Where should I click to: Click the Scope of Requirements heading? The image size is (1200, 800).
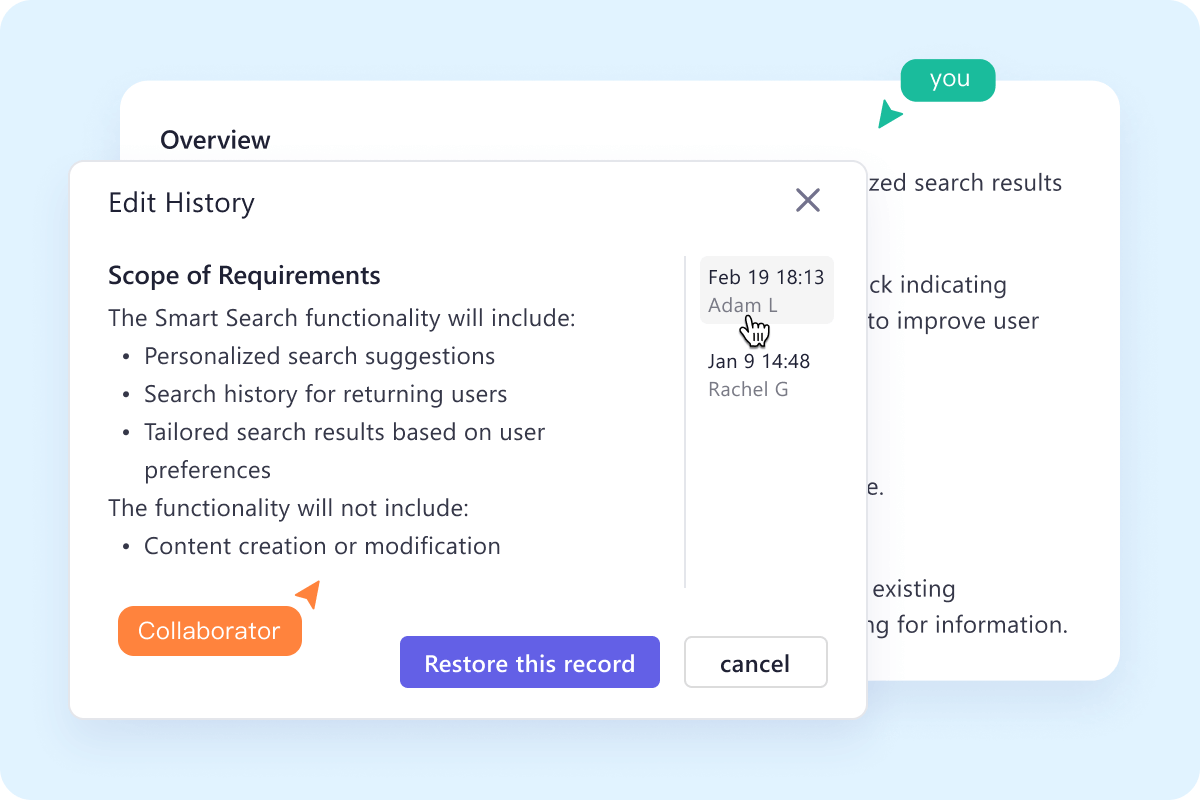[x=244, y=275]
